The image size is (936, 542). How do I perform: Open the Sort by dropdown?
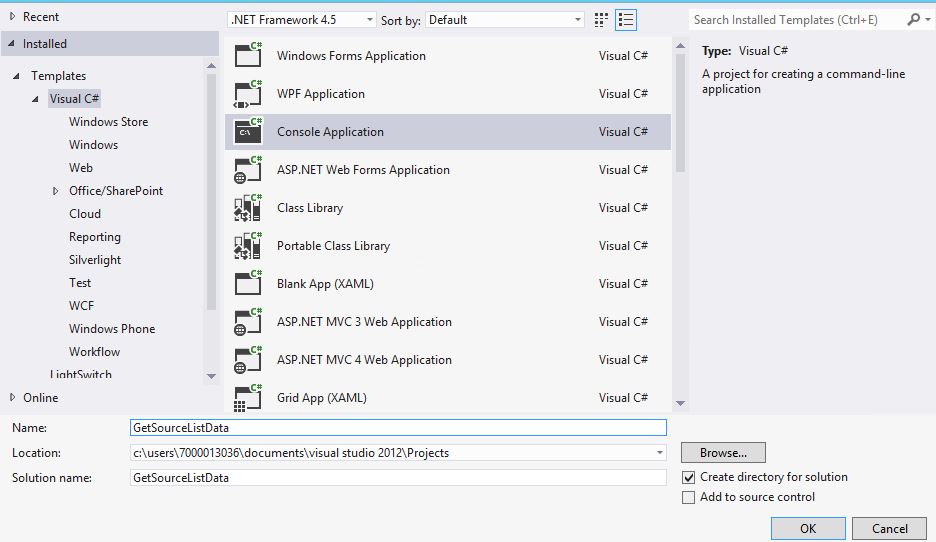505,19
